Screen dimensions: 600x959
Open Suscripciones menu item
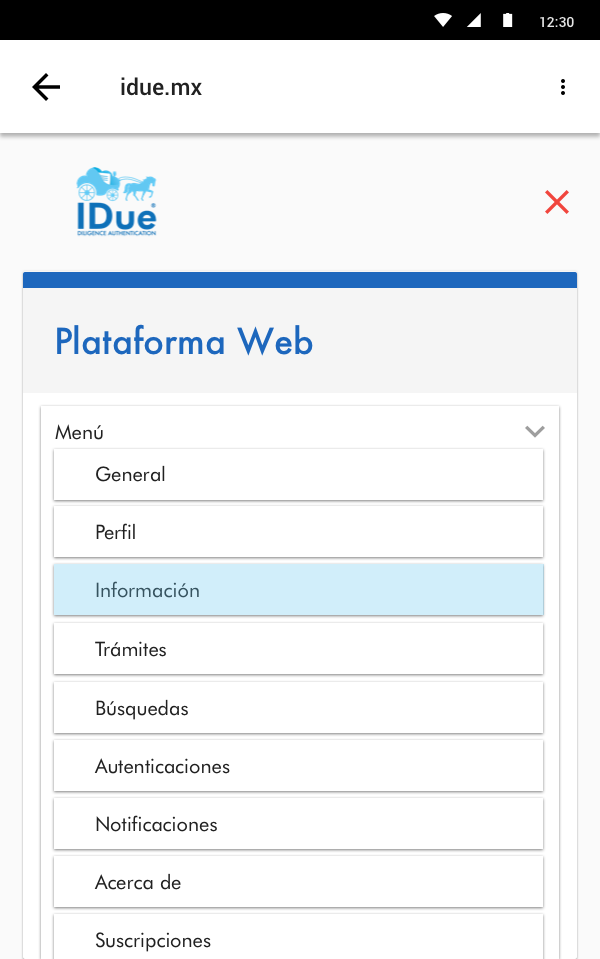[298, 938]
